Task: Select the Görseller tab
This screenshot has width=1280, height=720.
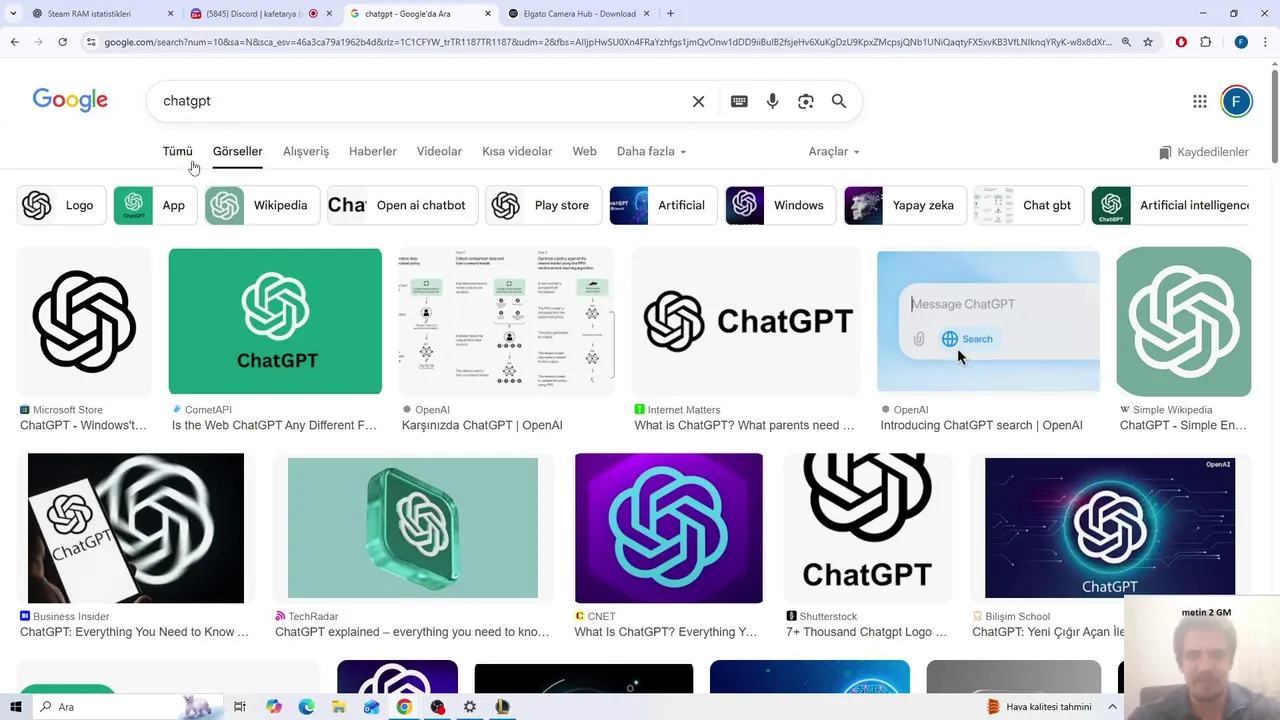Action: click(x=237, y=151)
